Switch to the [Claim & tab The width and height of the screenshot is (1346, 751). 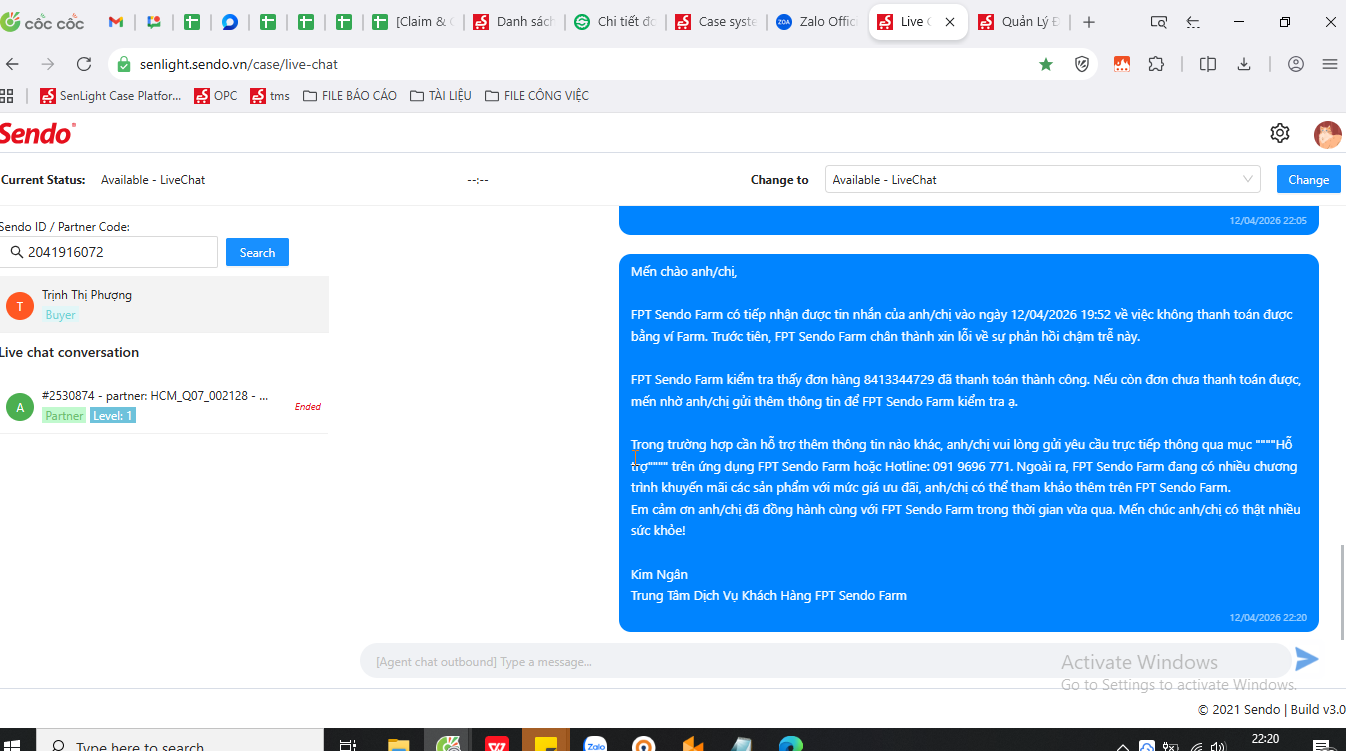tap(413, 22)
